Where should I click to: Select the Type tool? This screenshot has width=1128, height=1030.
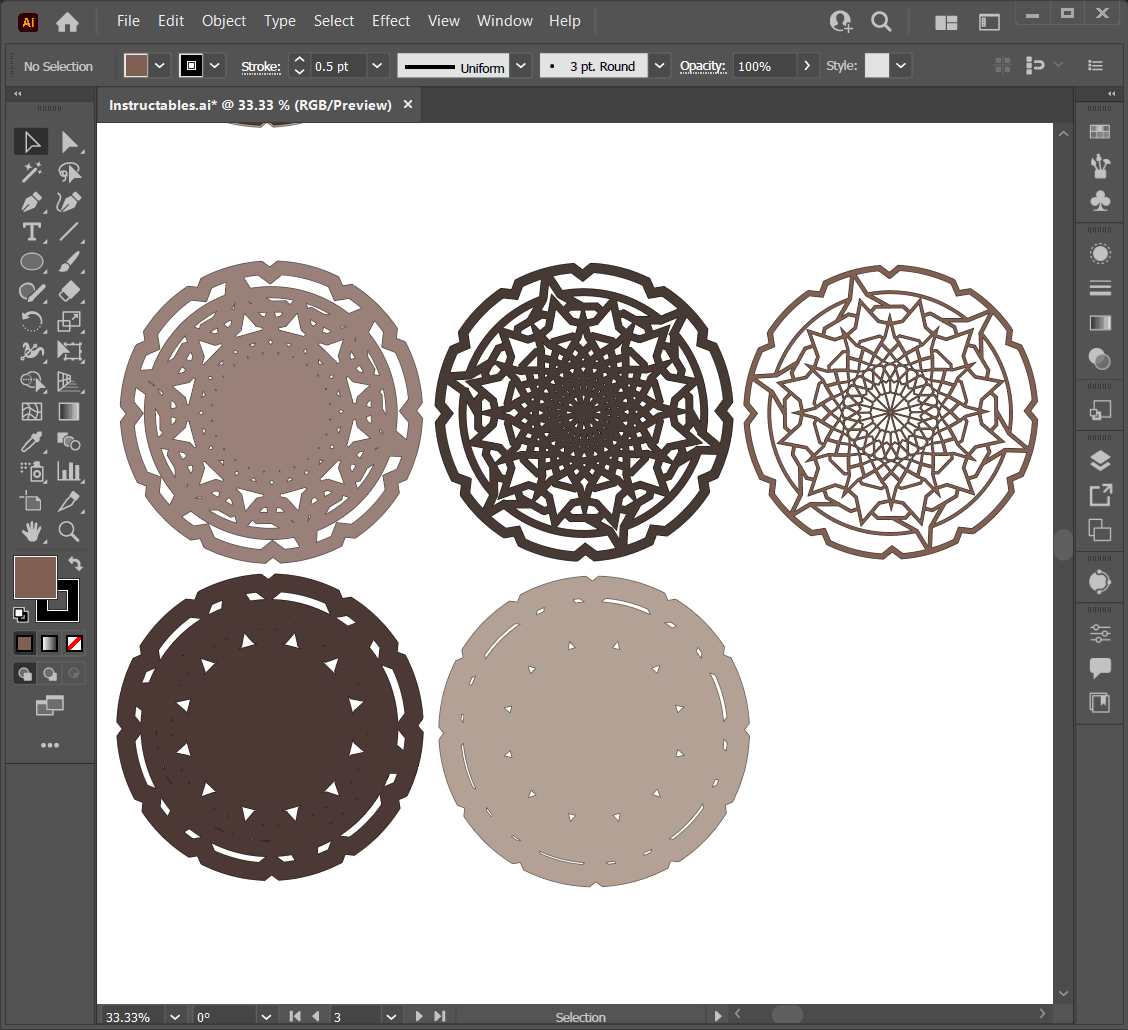pyautogui.click(x=31, y=232)
